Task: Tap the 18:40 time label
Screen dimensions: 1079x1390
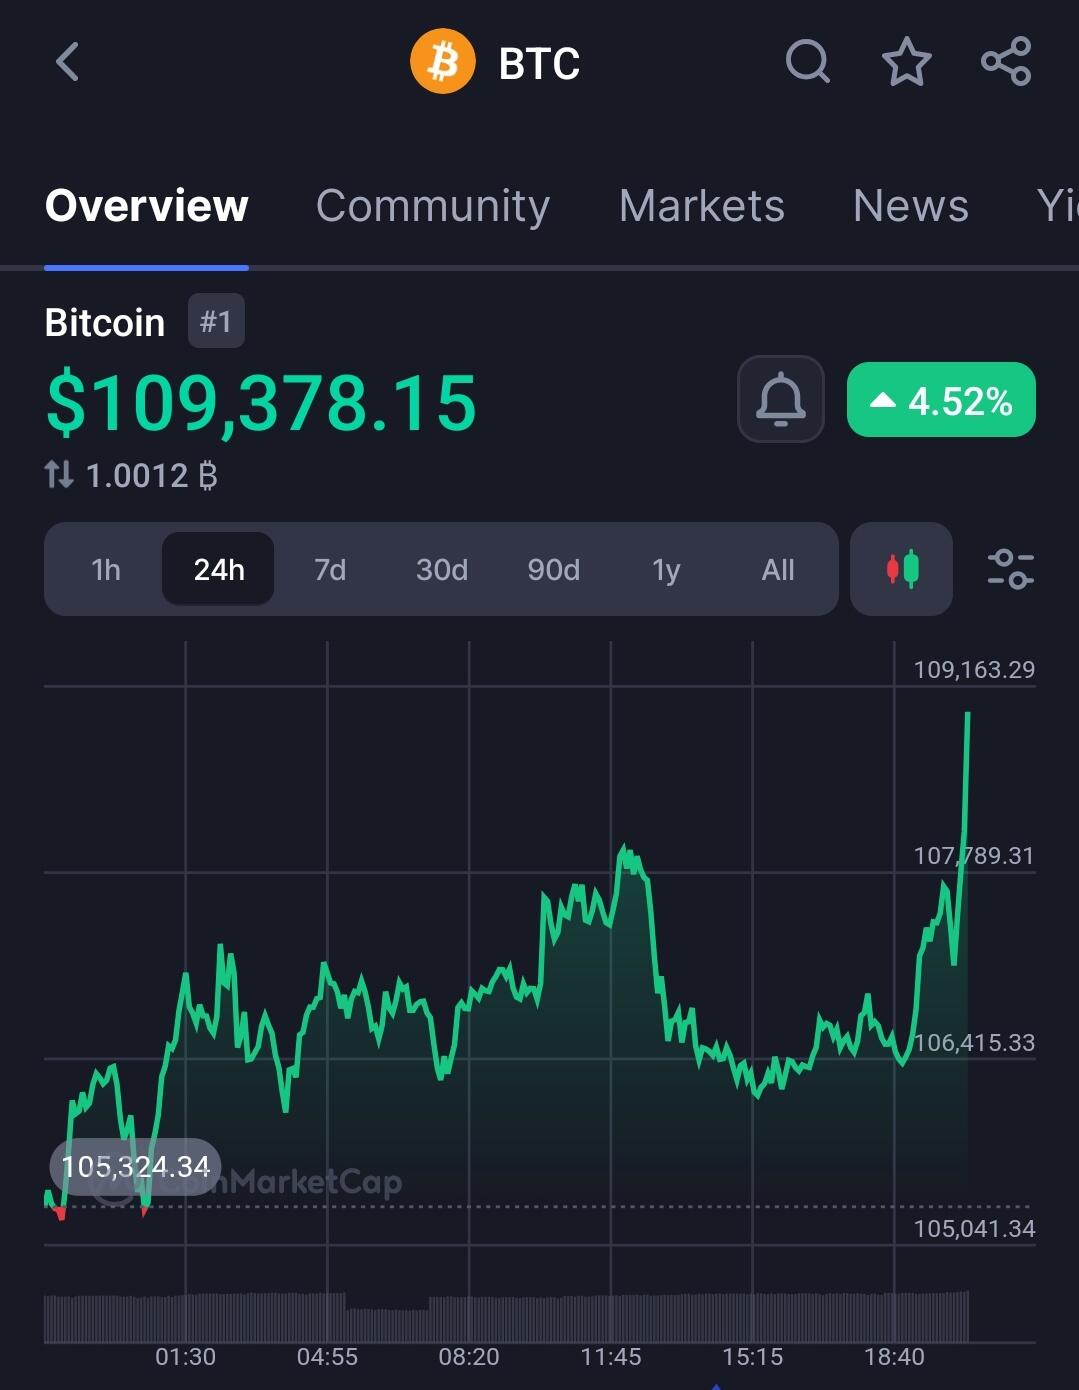Action: [894, 1357]
